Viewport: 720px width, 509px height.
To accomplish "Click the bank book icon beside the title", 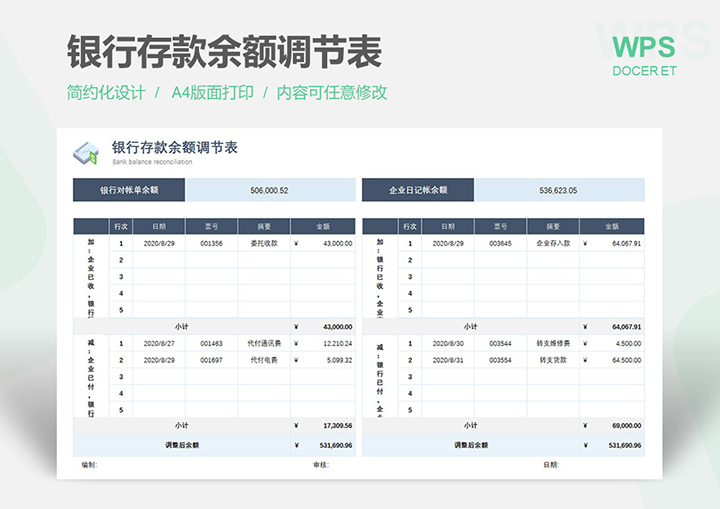I will (85, 152).
